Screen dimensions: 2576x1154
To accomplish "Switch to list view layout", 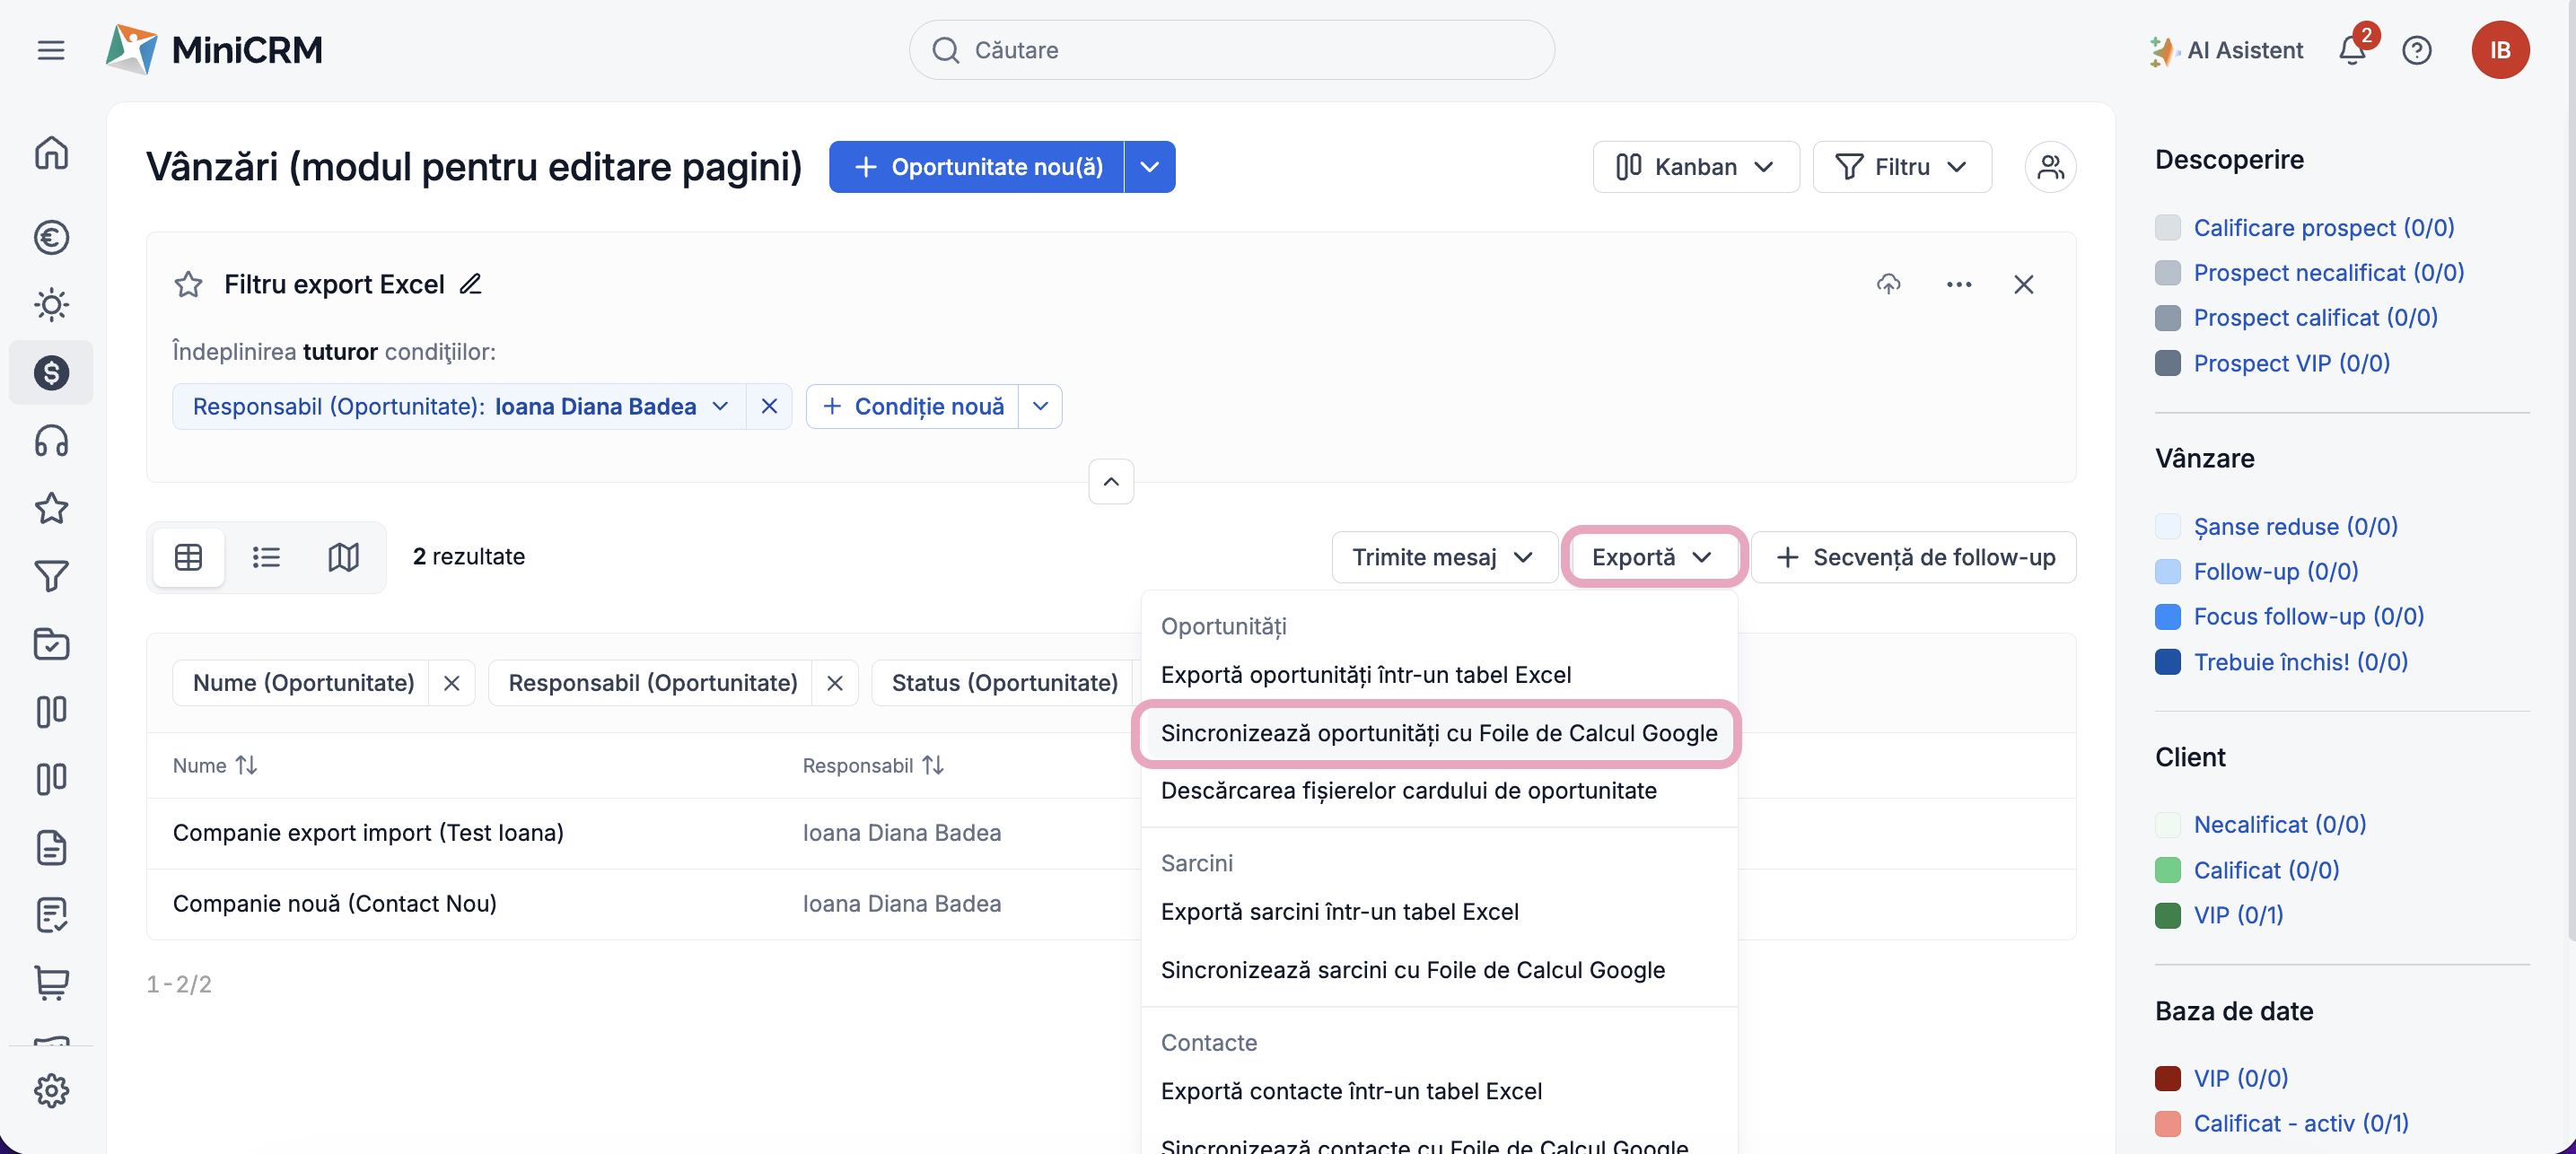I will tap(266, 557).
